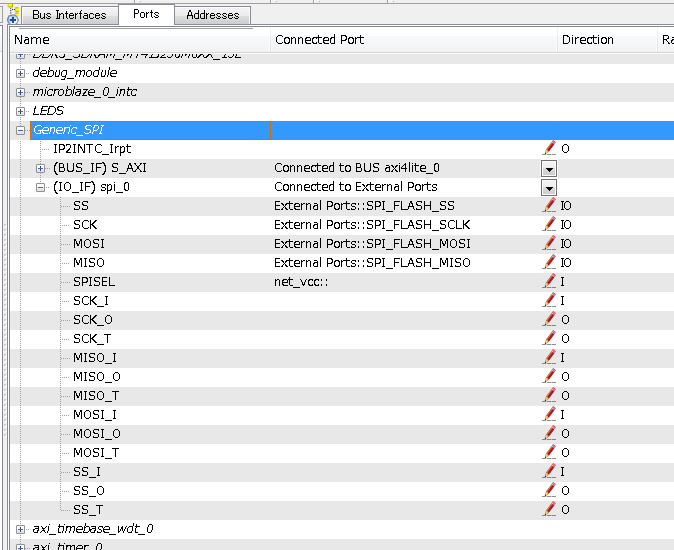Click the pencil icon for SS_T port
Image resolution: width=674 pixels, height=550 pixels.
click(549, 510)
